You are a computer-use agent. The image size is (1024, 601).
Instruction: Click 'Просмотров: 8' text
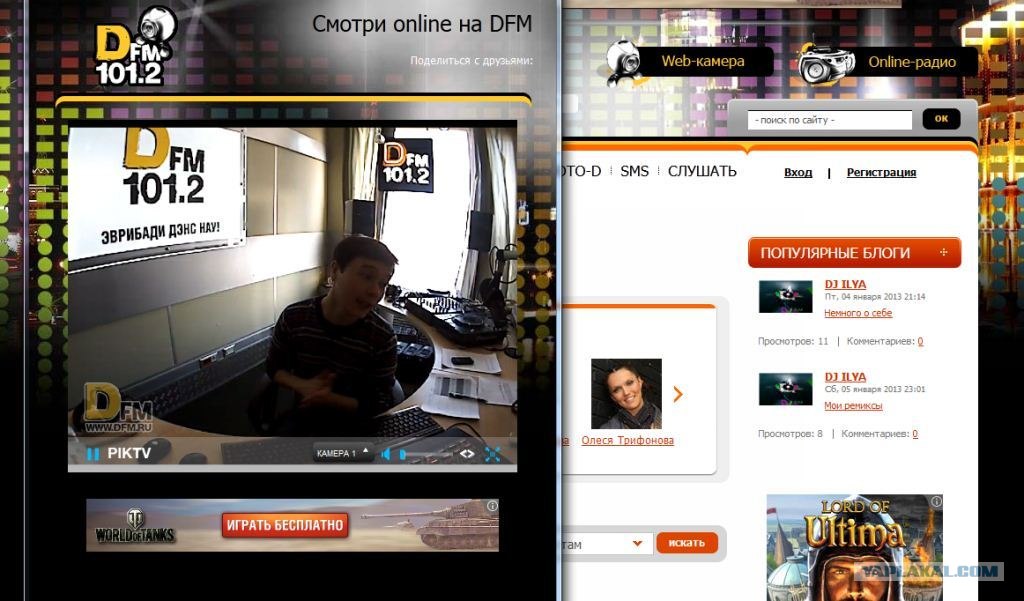[790, 434]
